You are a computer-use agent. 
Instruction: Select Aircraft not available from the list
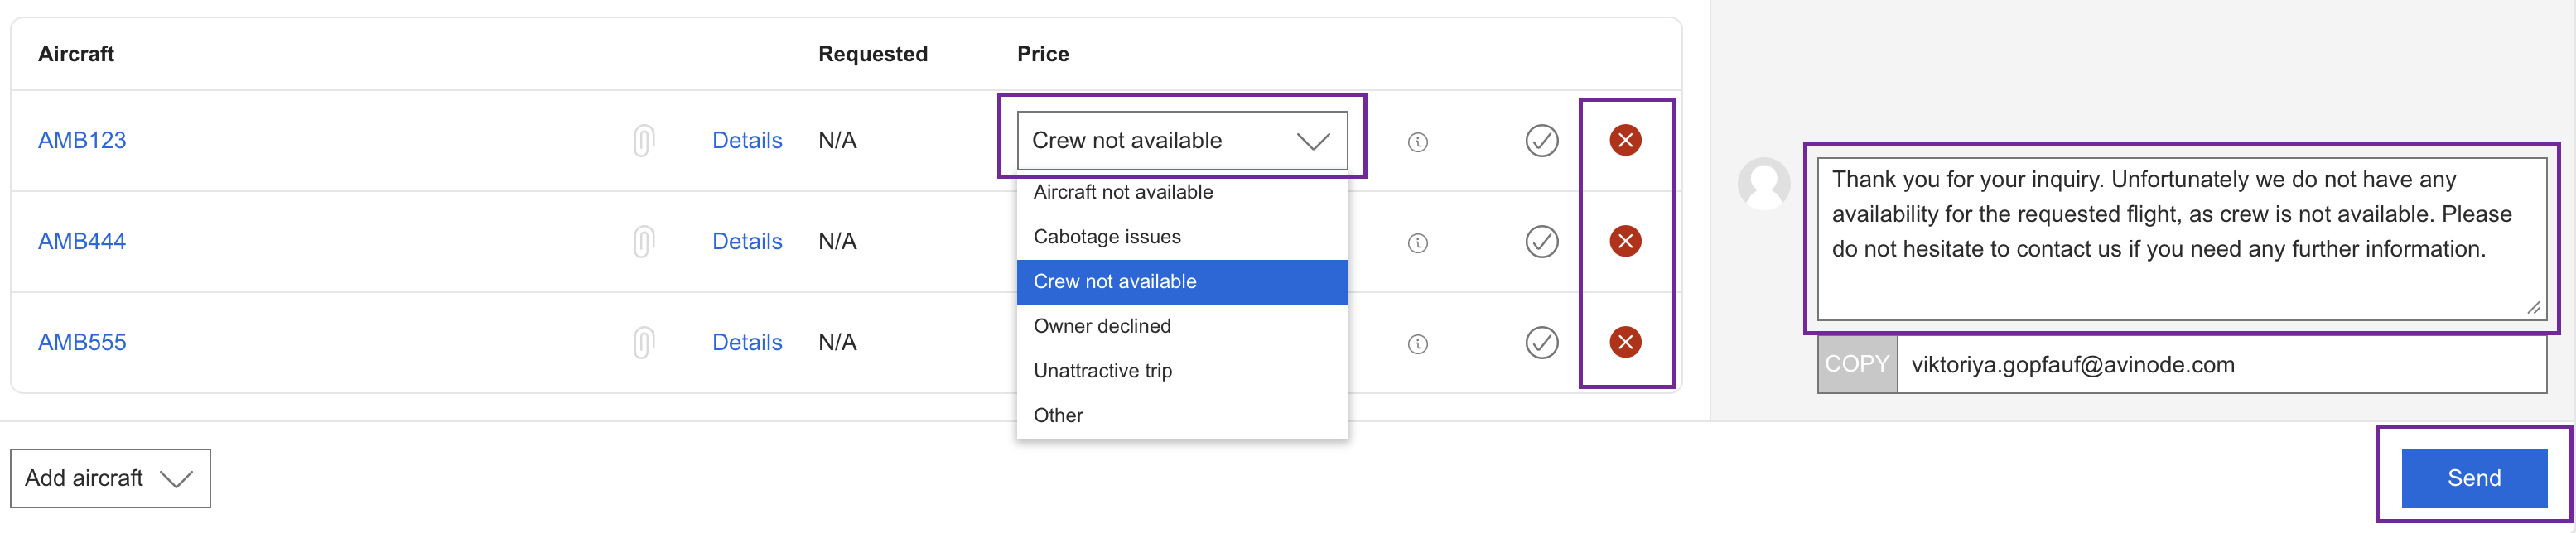click(1123, 192)
